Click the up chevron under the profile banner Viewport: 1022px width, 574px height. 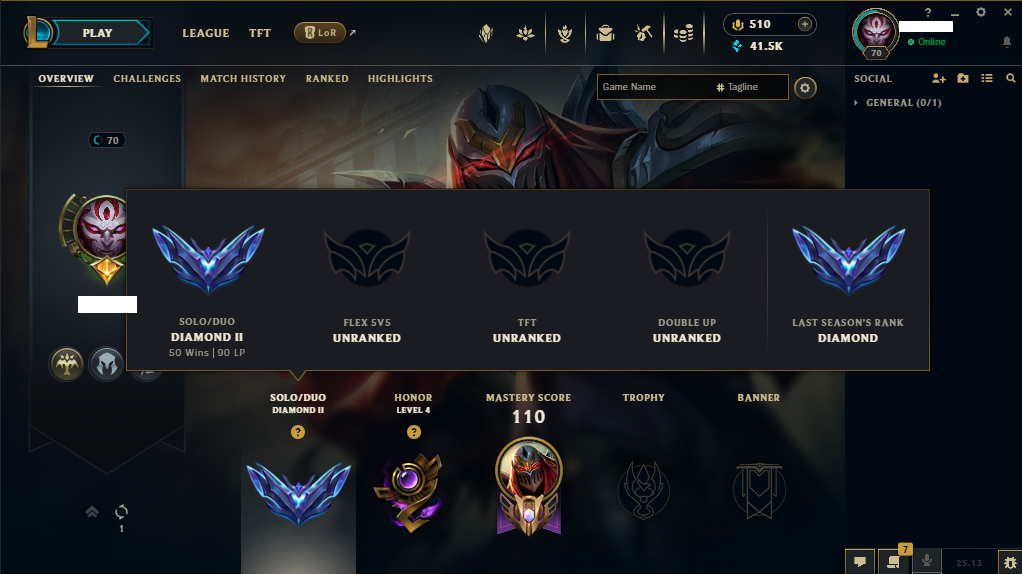click(x=92, y=512)
